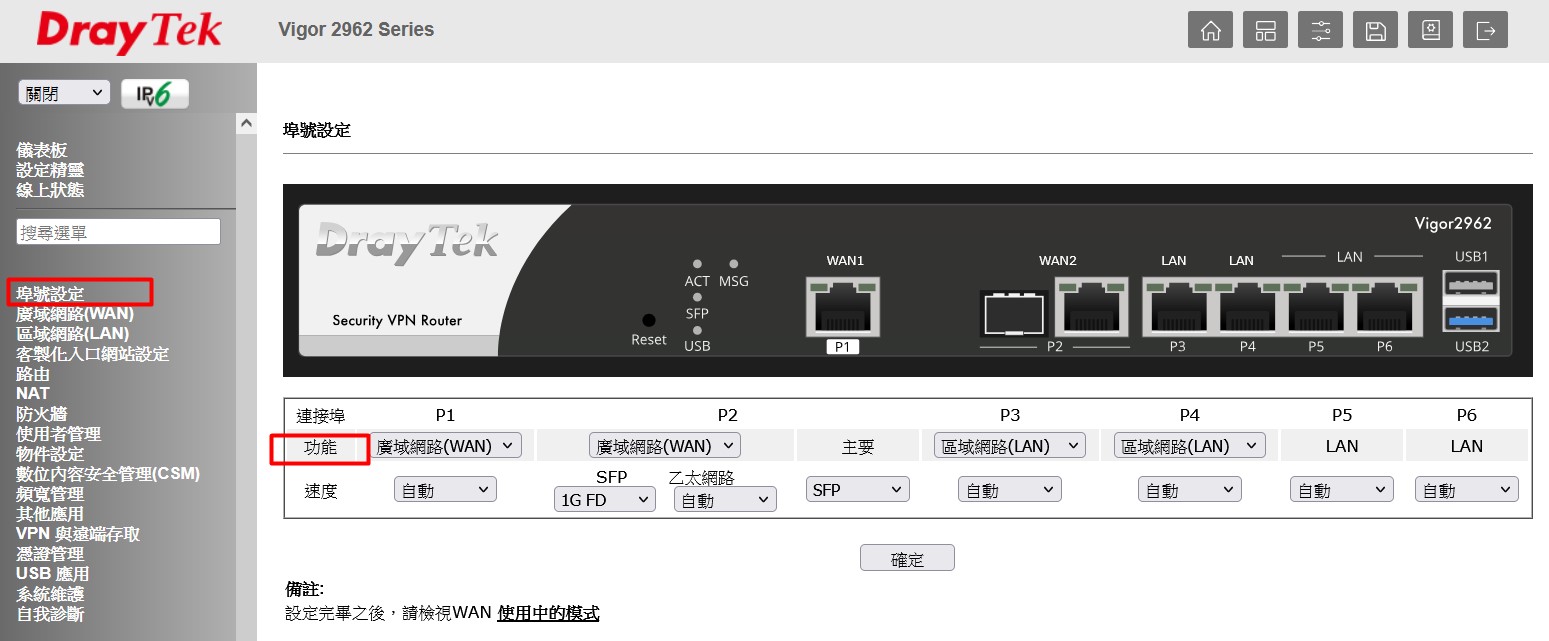Screen dimensions: 1549x641
Task: Click the 確定 button
Action: point(907,559)
